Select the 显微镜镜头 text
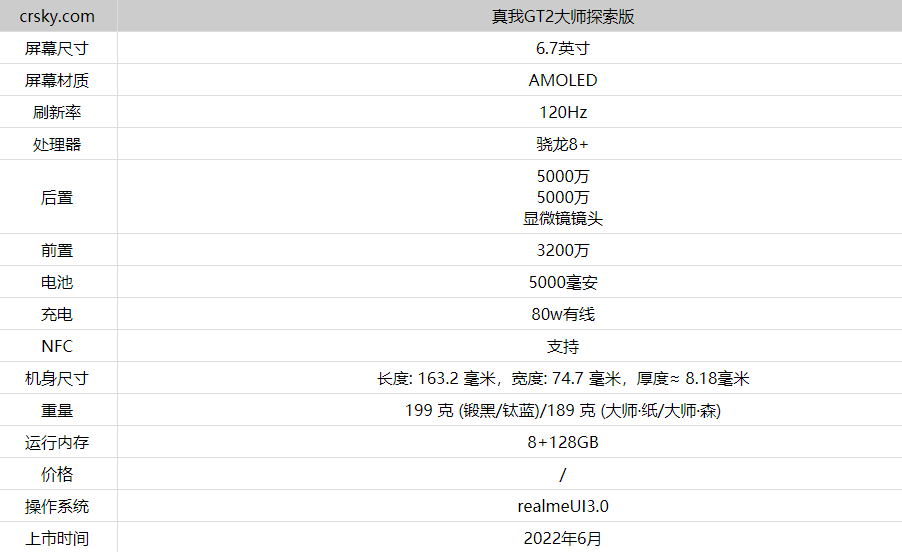The width and height of the screenshot is (902, 552). pos(563,218)
